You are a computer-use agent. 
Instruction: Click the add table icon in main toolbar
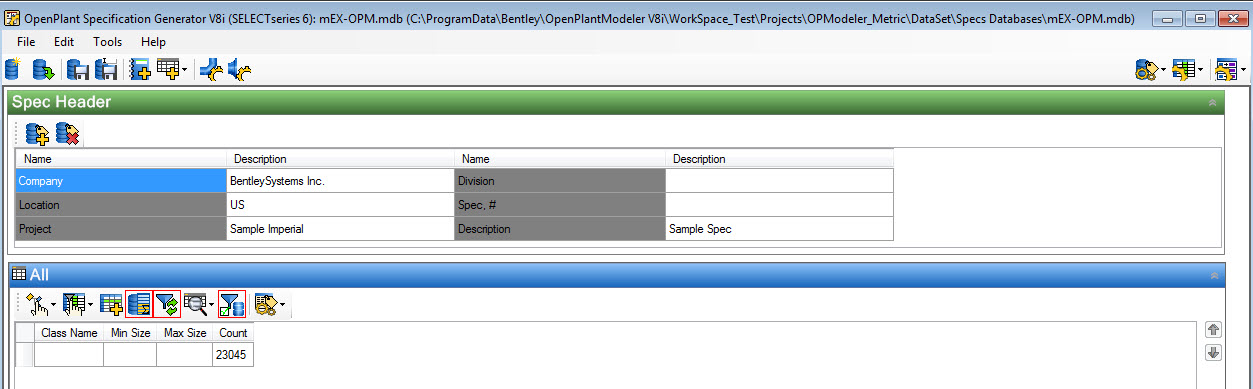coord(167,69)
